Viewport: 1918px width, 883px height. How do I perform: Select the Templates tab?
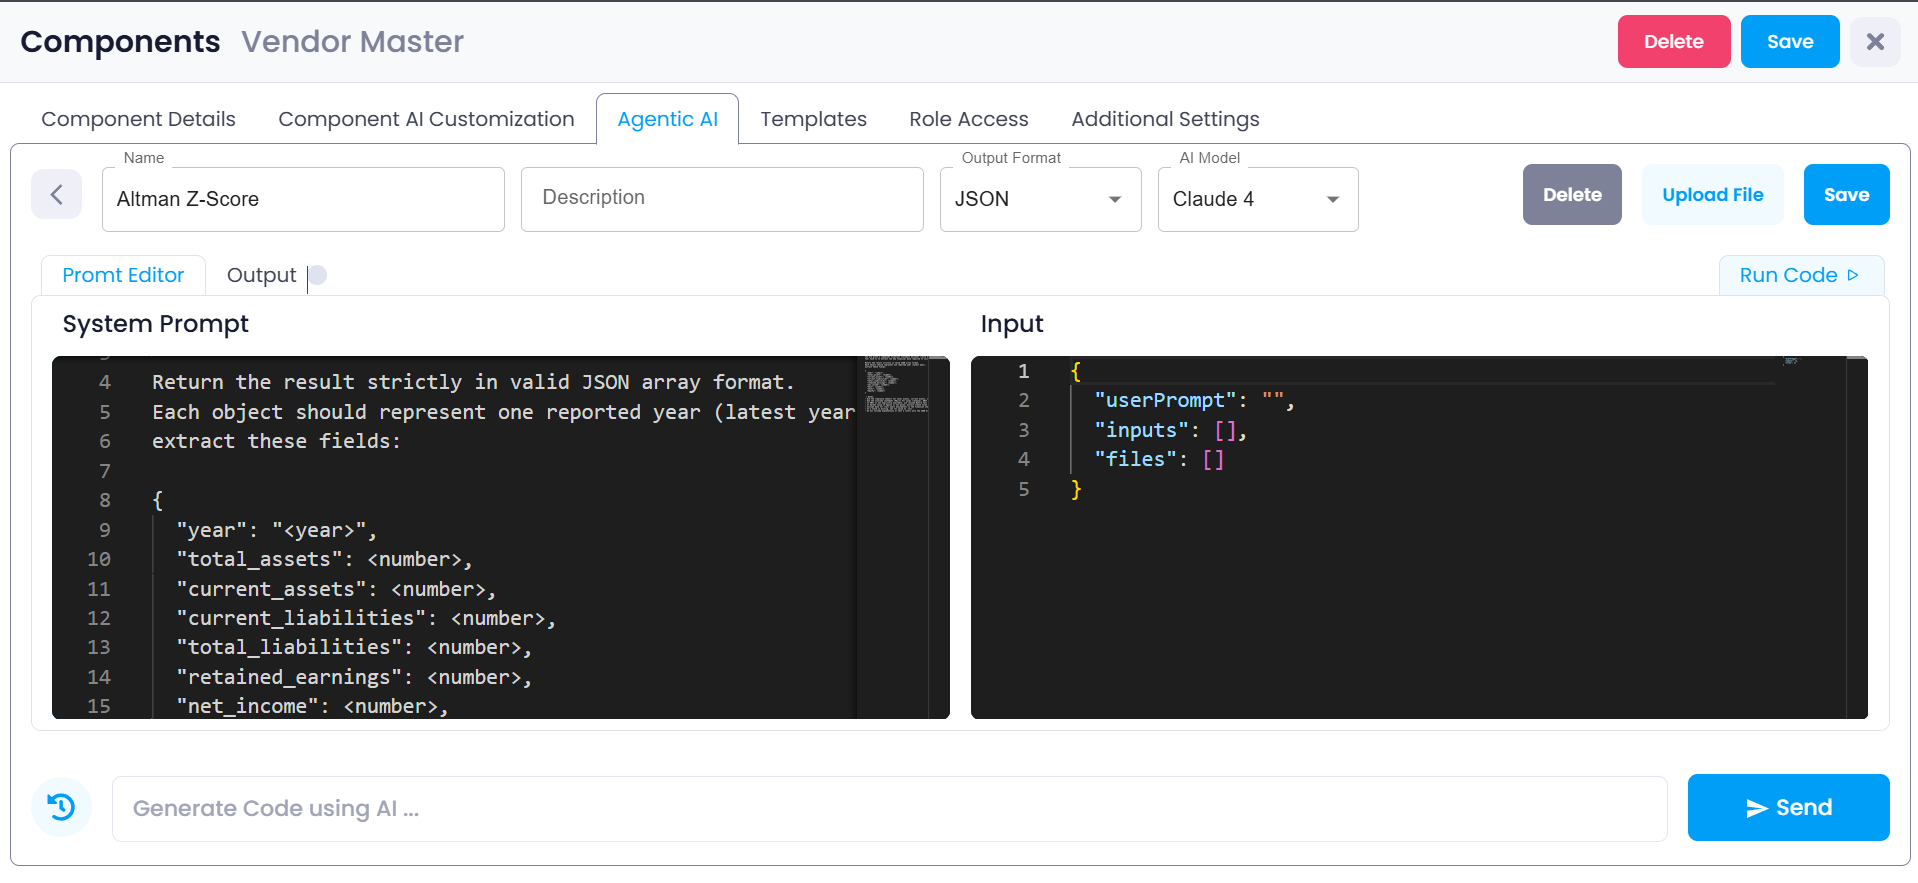tap(813, 119)
